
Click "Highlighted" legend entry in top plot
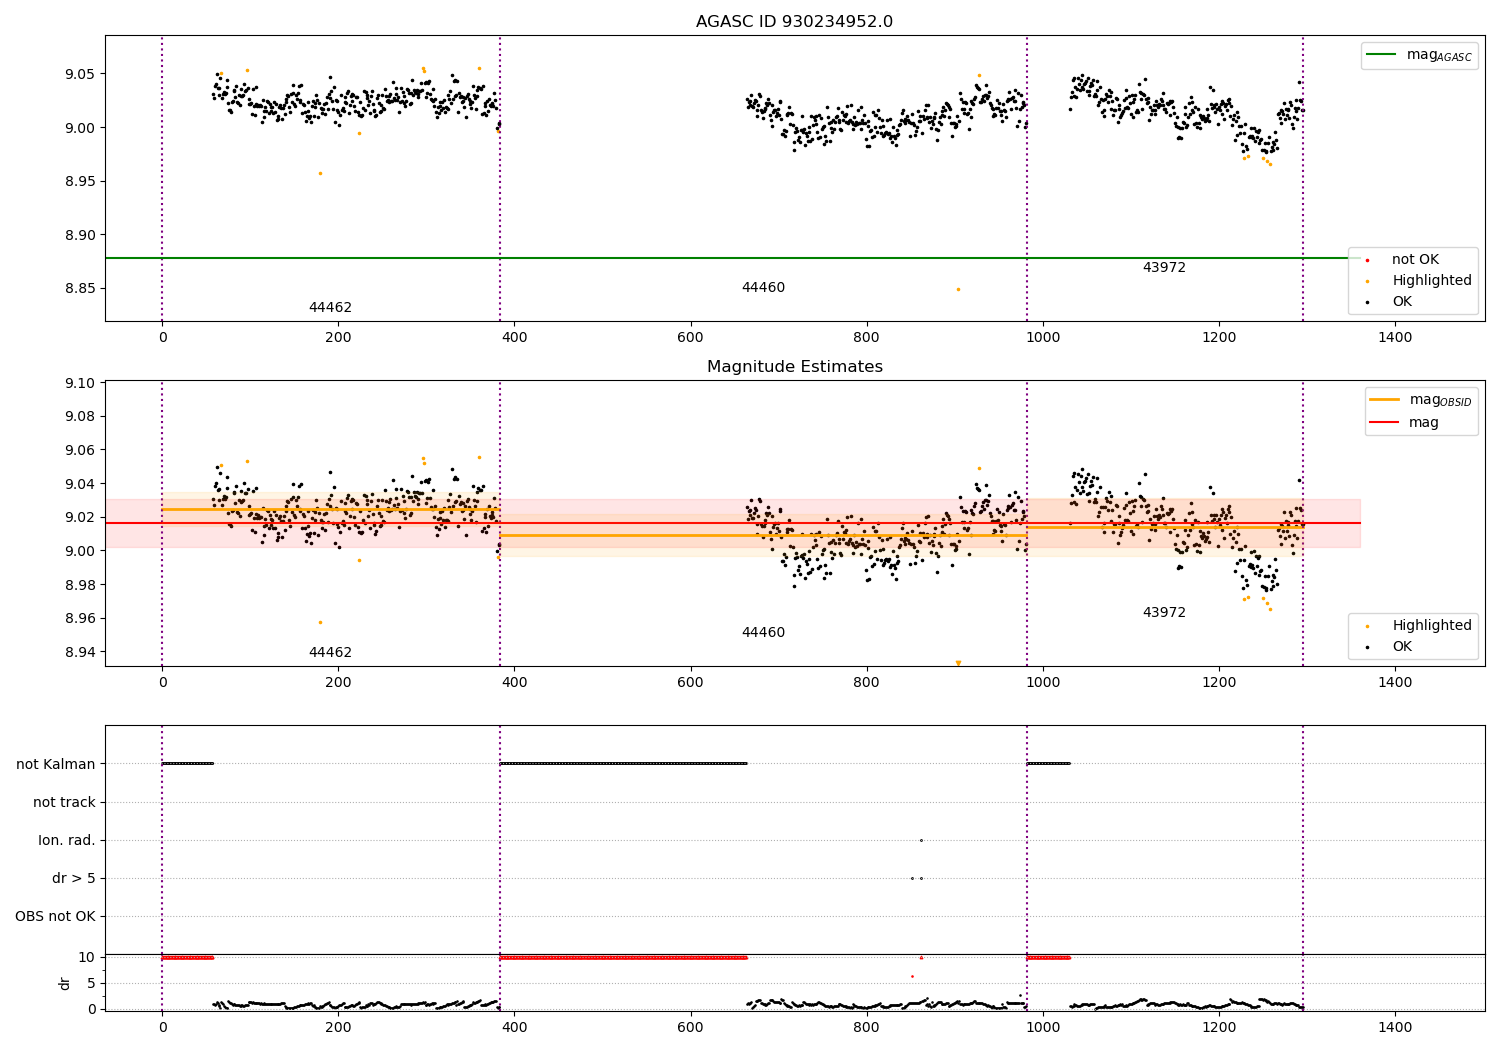[x=1432, y=280]
